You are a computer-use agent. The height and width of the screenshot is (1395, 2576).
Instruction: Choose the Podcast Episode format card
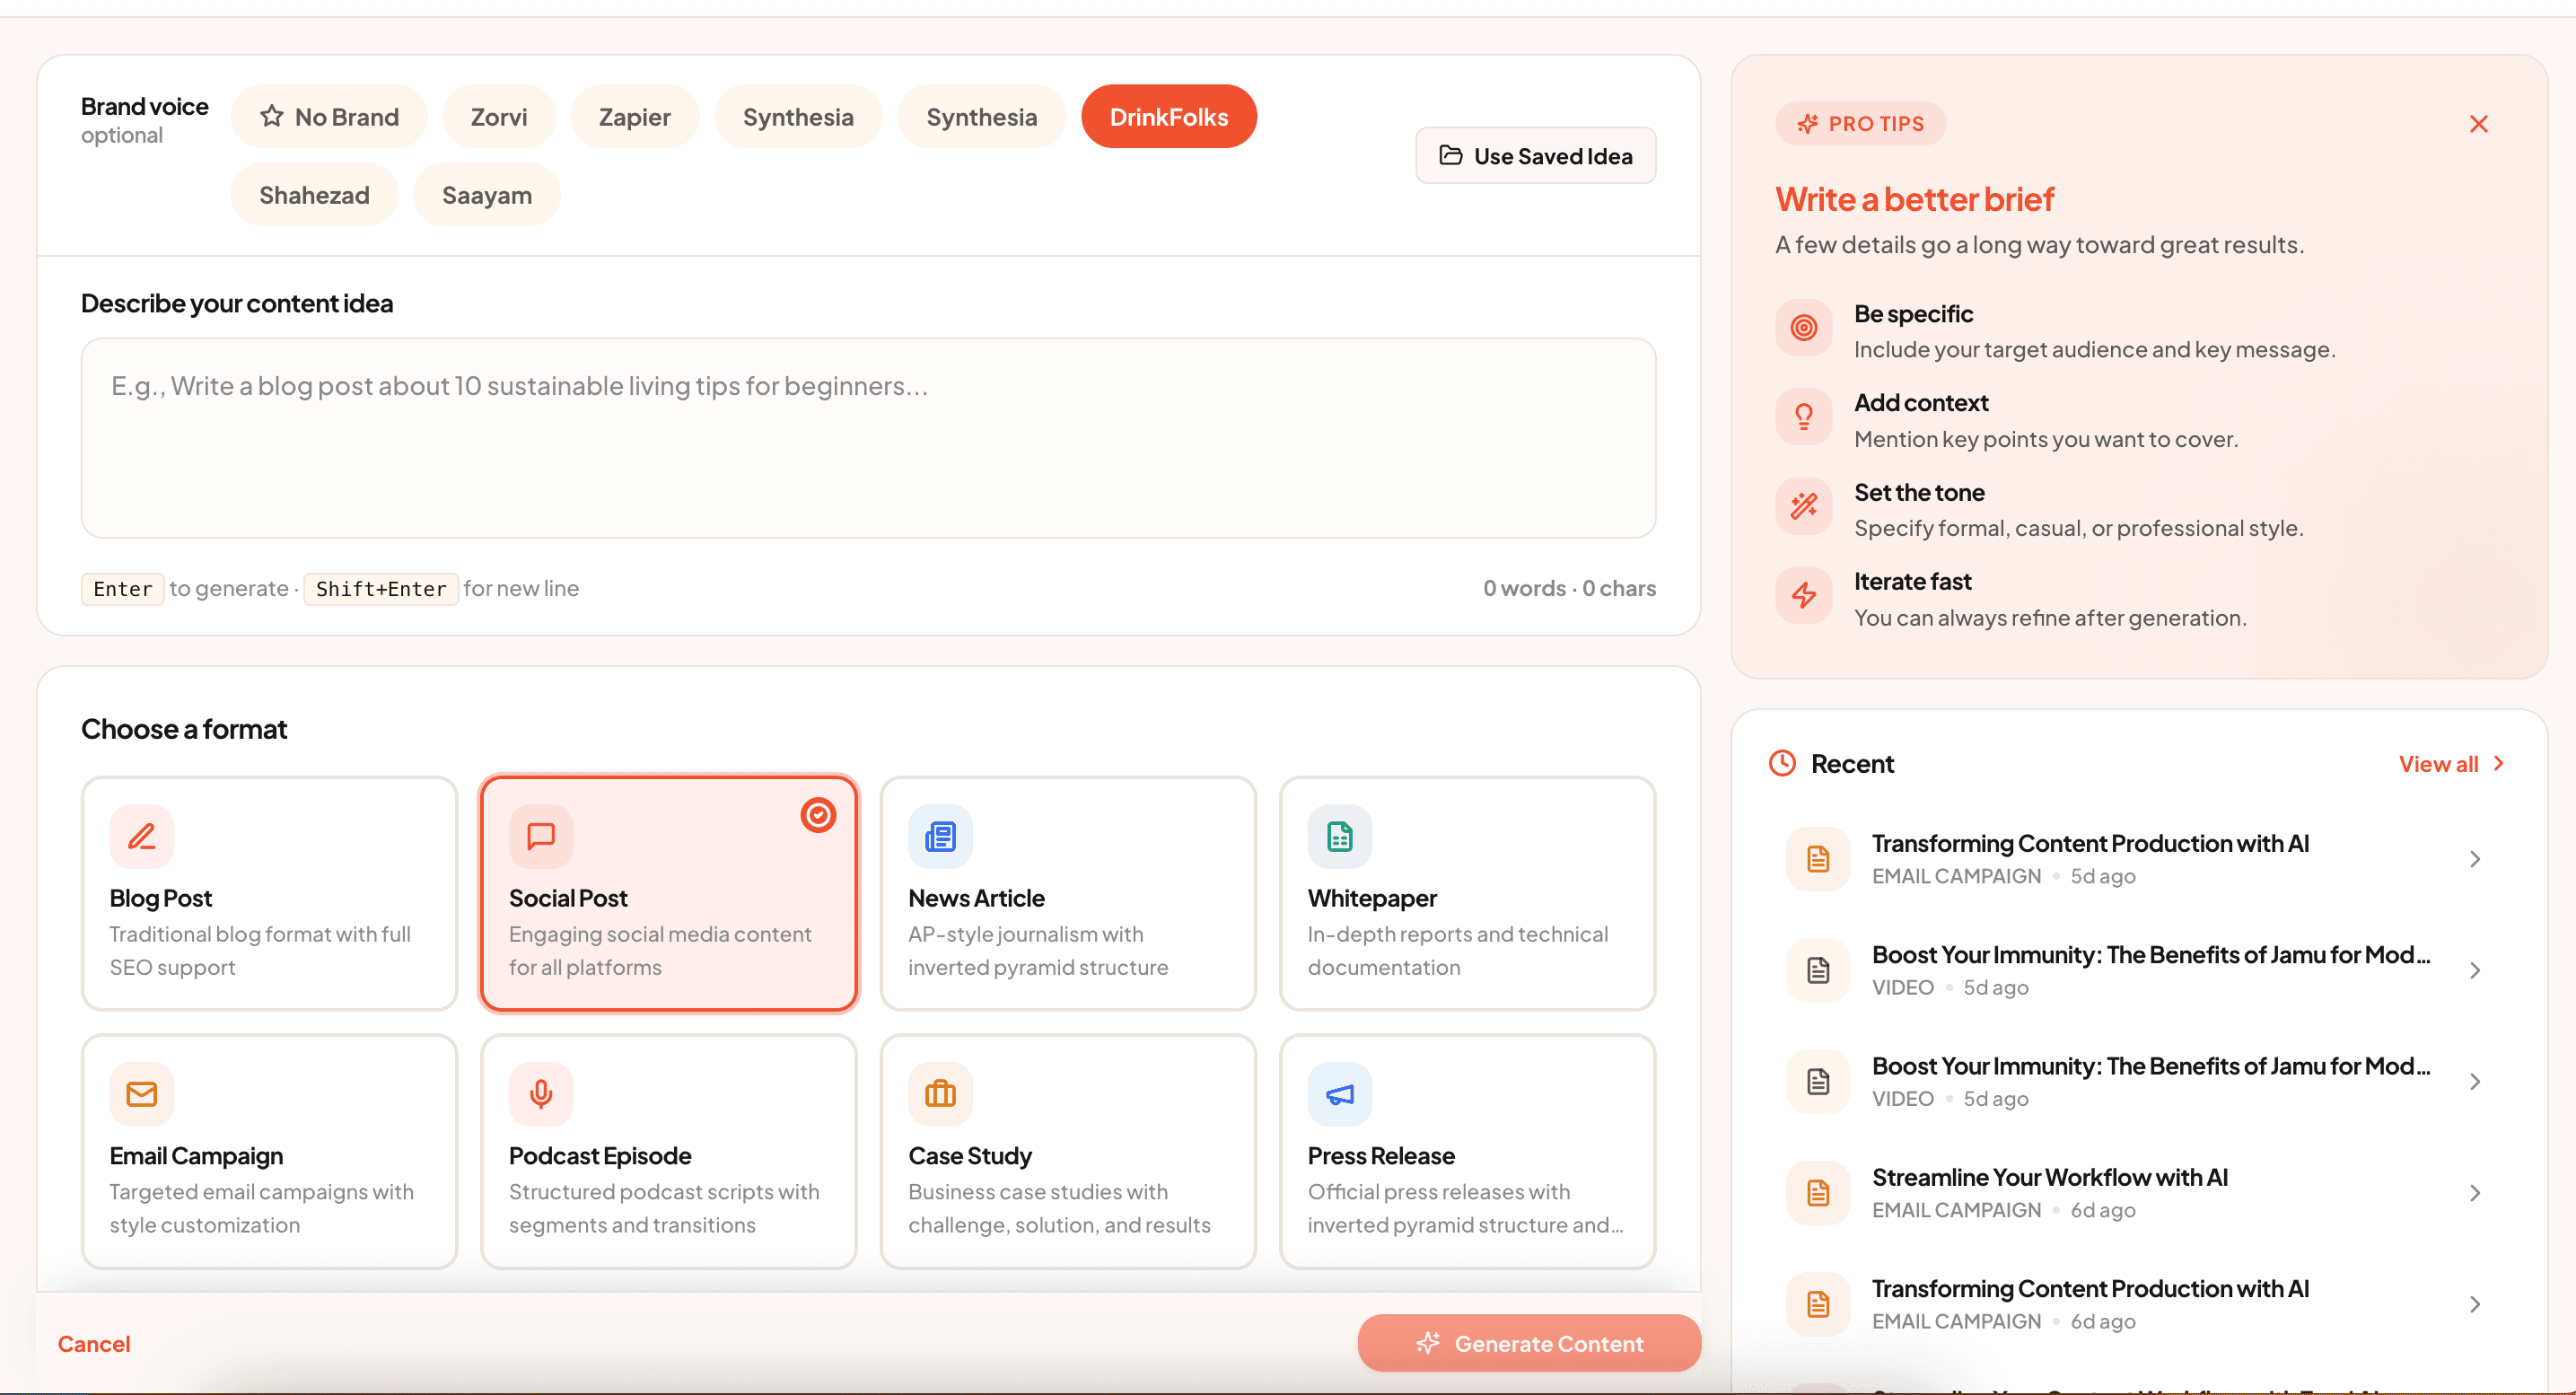669,1152
